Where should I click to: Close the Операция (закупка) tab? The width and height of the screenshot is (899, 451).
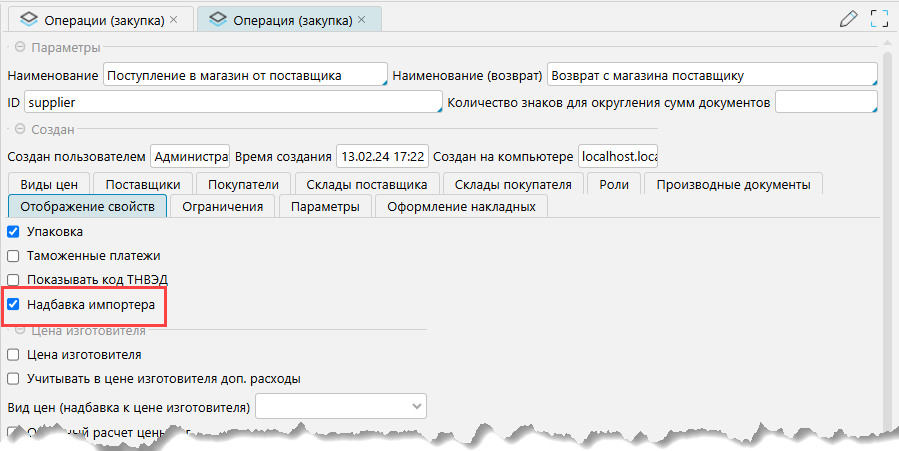coord(361,19)
